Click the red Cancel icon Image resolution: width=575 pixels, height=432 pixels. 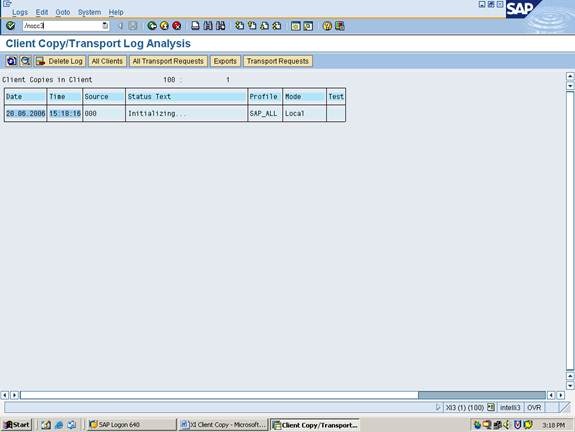pos(176,26)
